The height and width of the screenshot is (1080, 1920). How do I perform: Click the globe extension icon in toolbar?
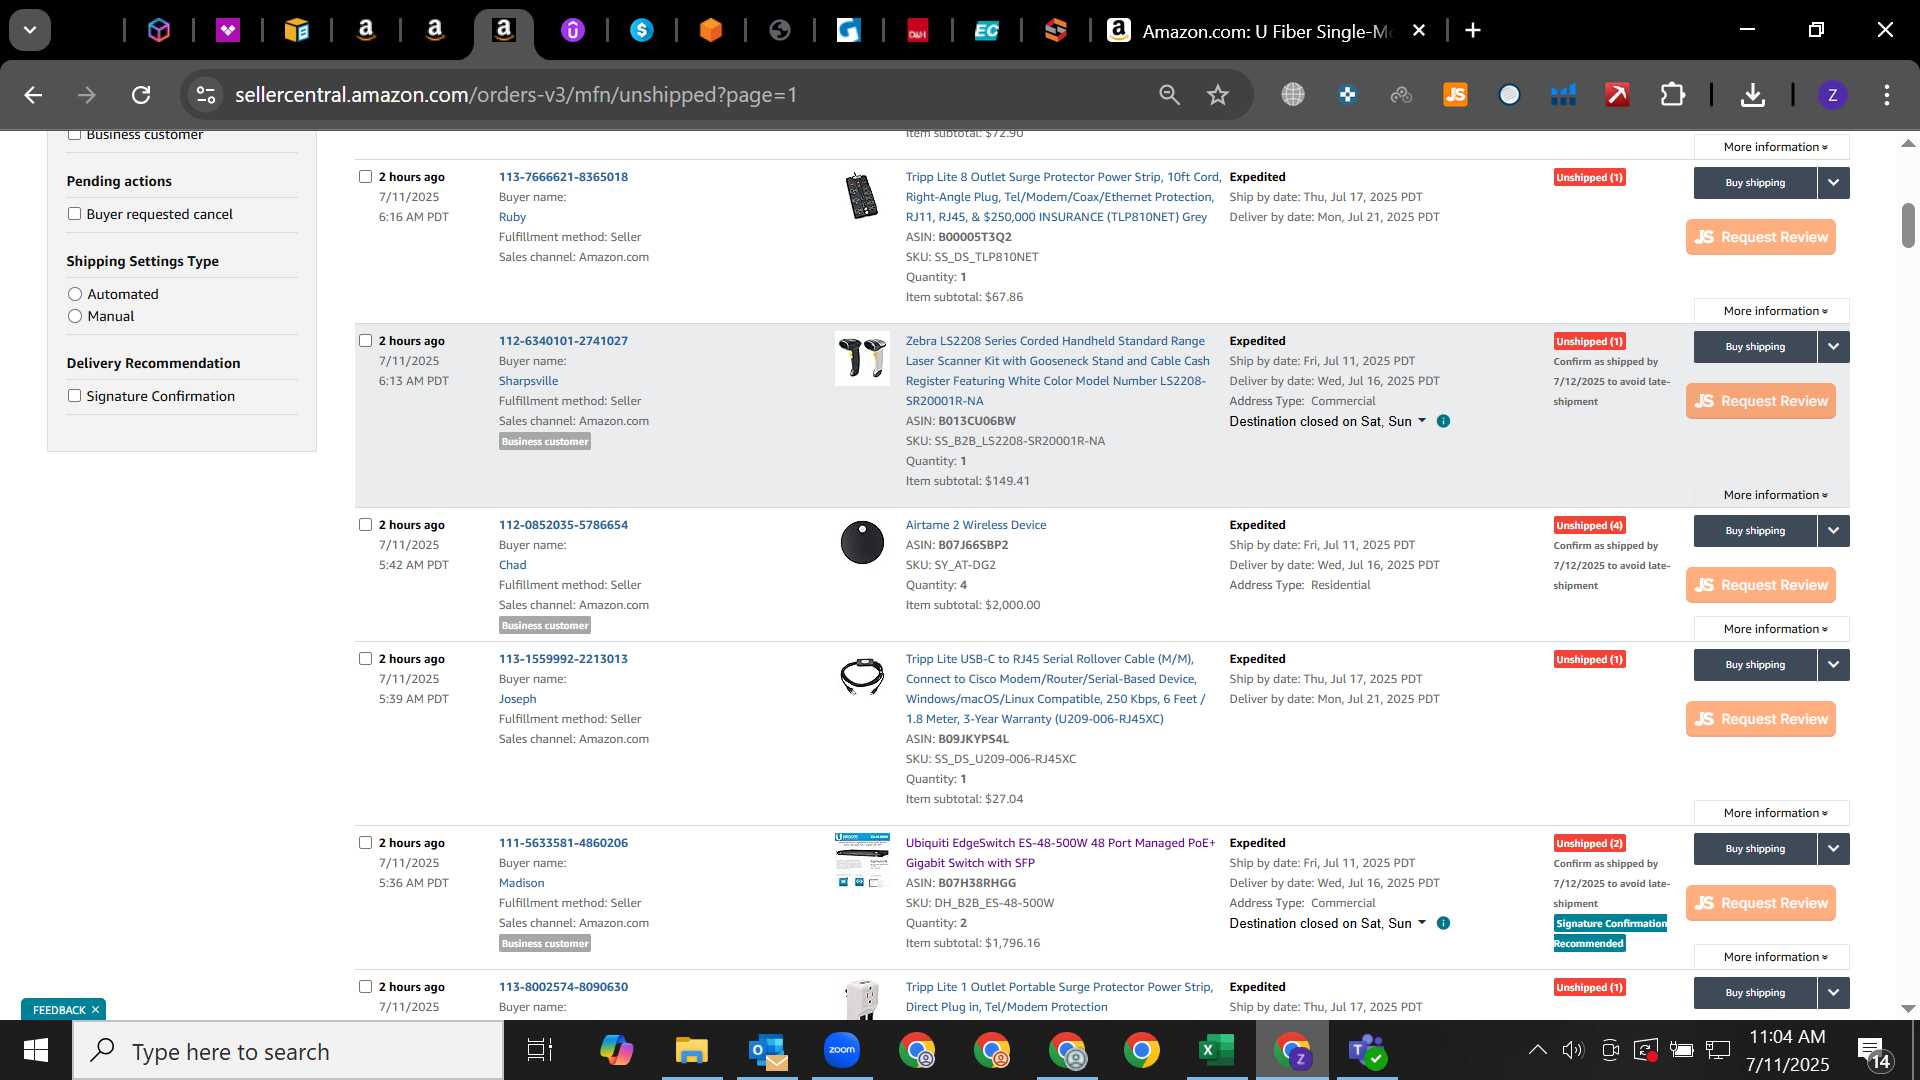pos(1293,95)
